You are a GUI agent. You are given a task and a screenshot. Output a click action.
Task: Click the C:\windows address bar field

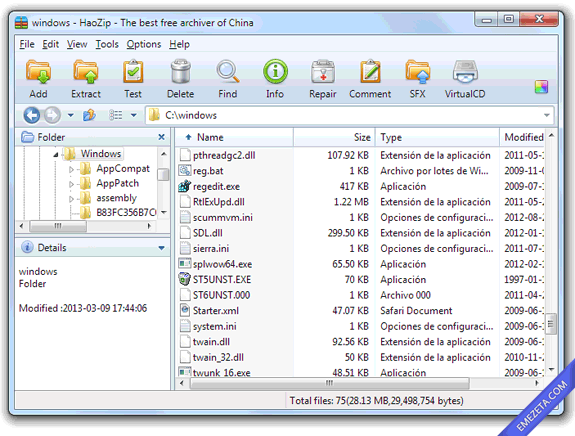pyautogui.click(x=349, y=115)
